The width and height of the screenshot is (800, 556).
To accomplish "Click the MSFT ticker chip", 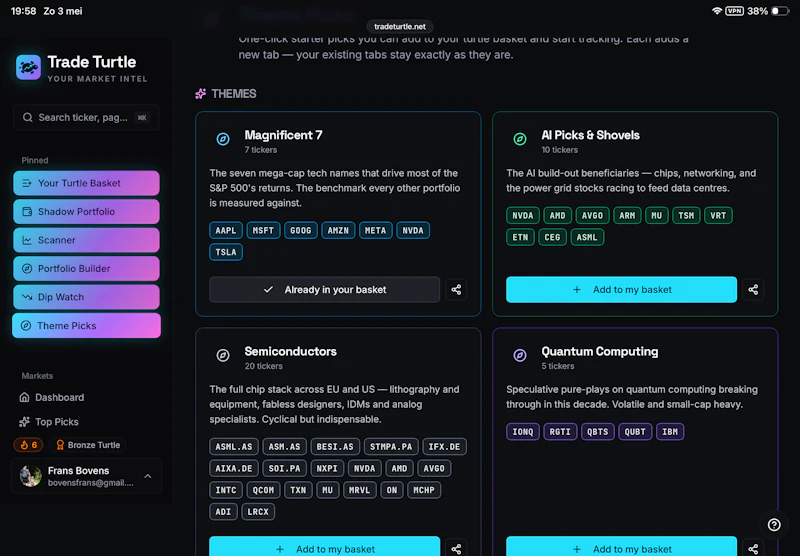I will [x=263, y=231].
